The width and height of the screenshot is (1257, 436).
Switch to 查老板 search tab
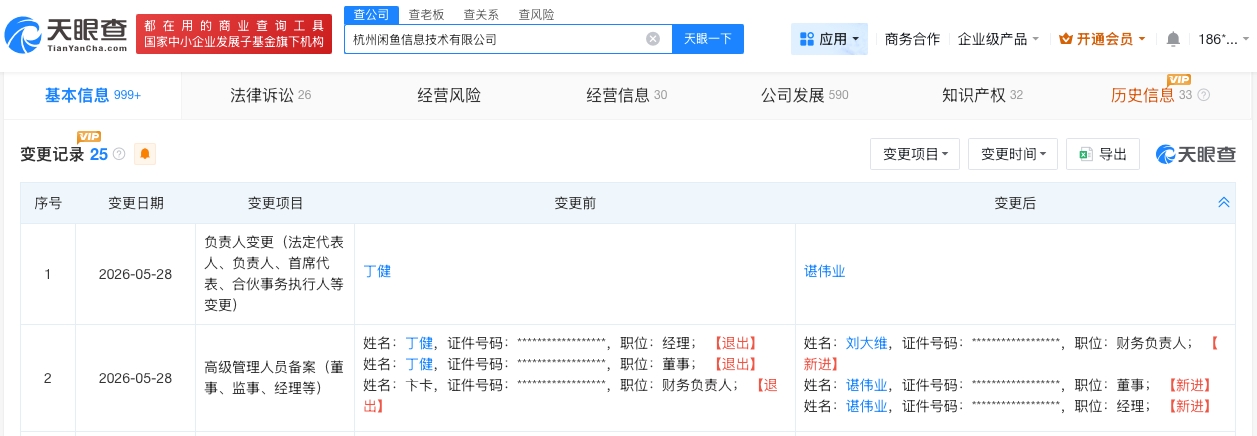tap(426, 15)
